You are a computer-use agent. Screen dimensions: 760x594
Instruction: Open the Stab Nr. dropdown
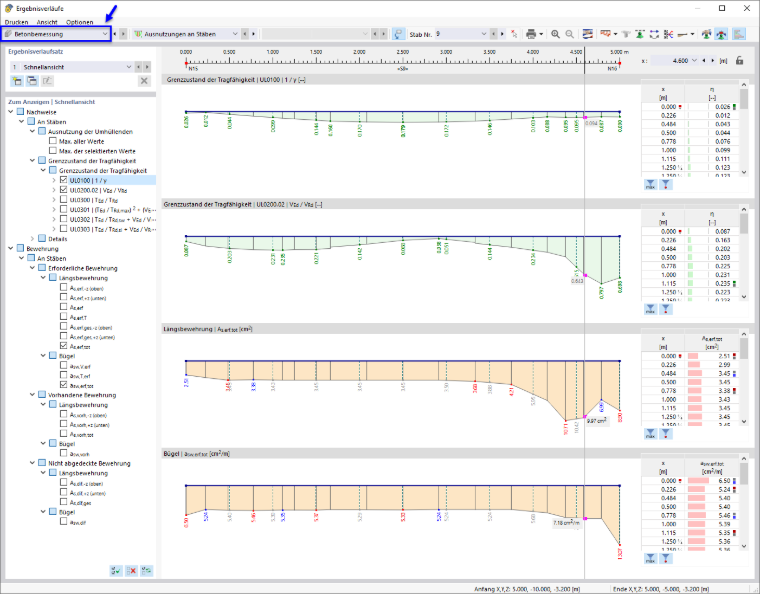[483, 34]
